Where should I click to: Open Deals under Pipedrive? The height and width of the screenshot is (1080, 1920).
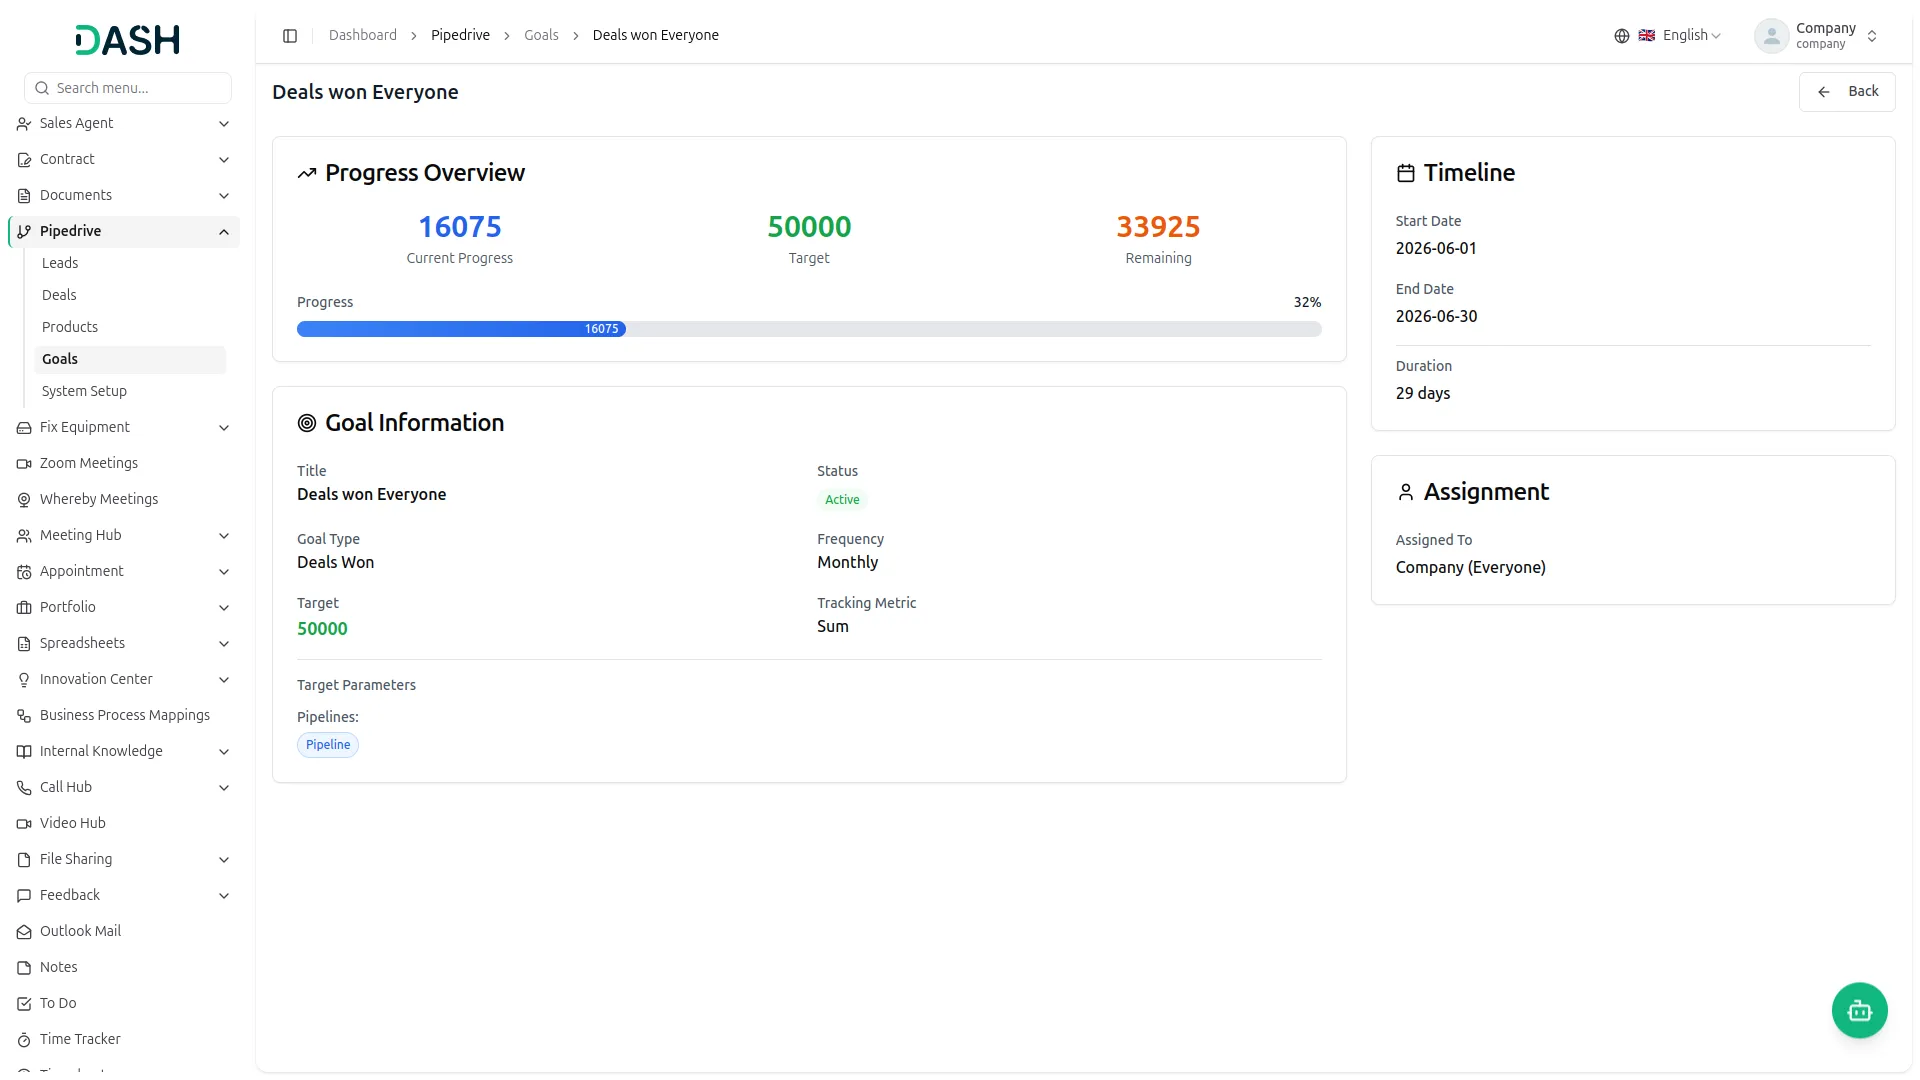click(x=130, y=295)
